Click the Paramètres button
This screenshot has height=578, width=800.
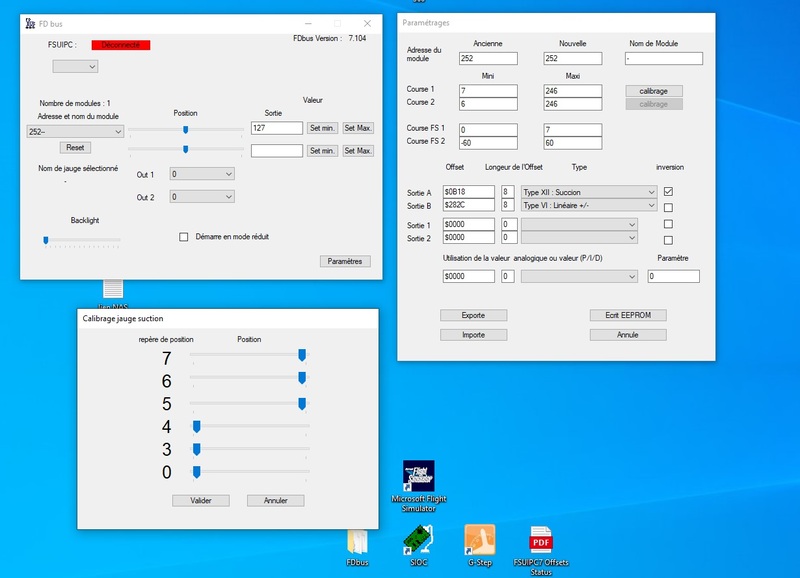(x=346, y=261)
